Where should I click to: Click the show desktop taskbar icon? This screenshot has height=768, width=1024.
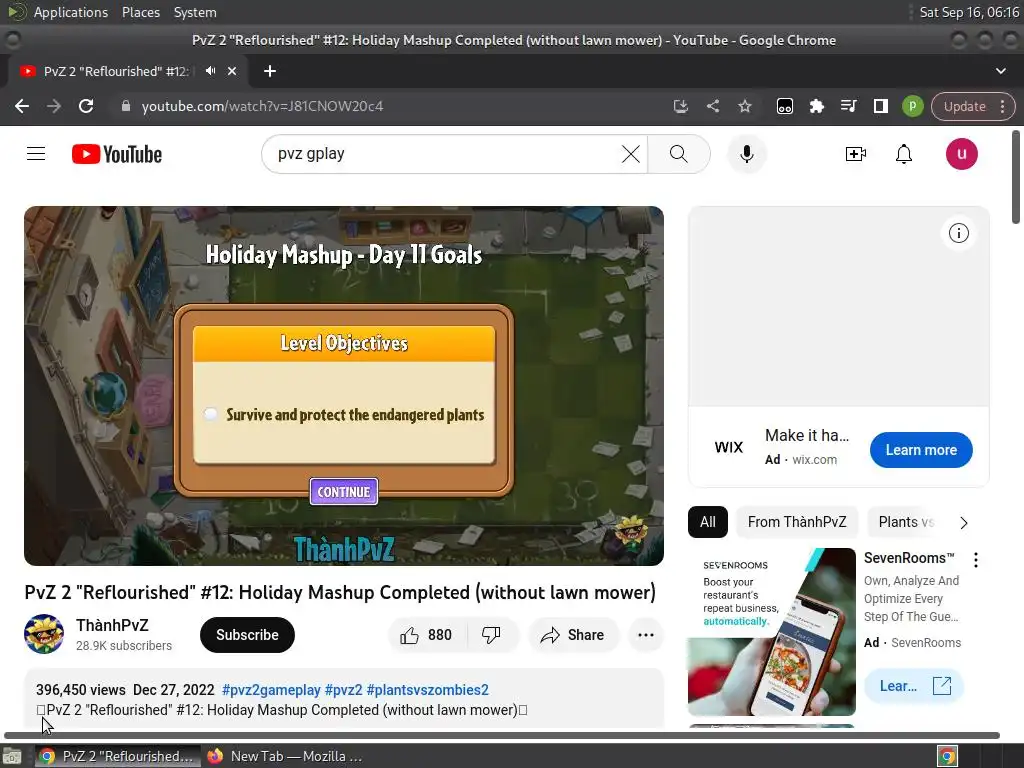point(12,756)
